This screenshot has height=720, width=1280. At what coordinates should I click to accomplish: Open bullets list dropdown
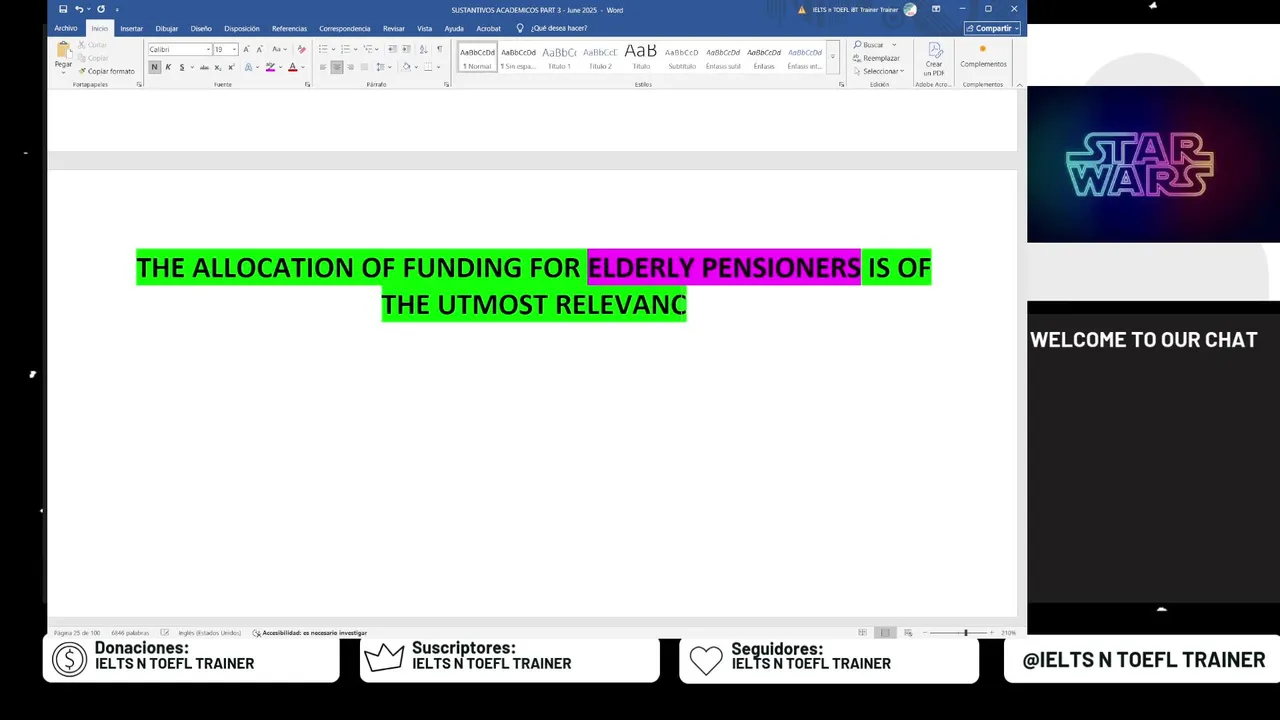(x=334, y=49)
